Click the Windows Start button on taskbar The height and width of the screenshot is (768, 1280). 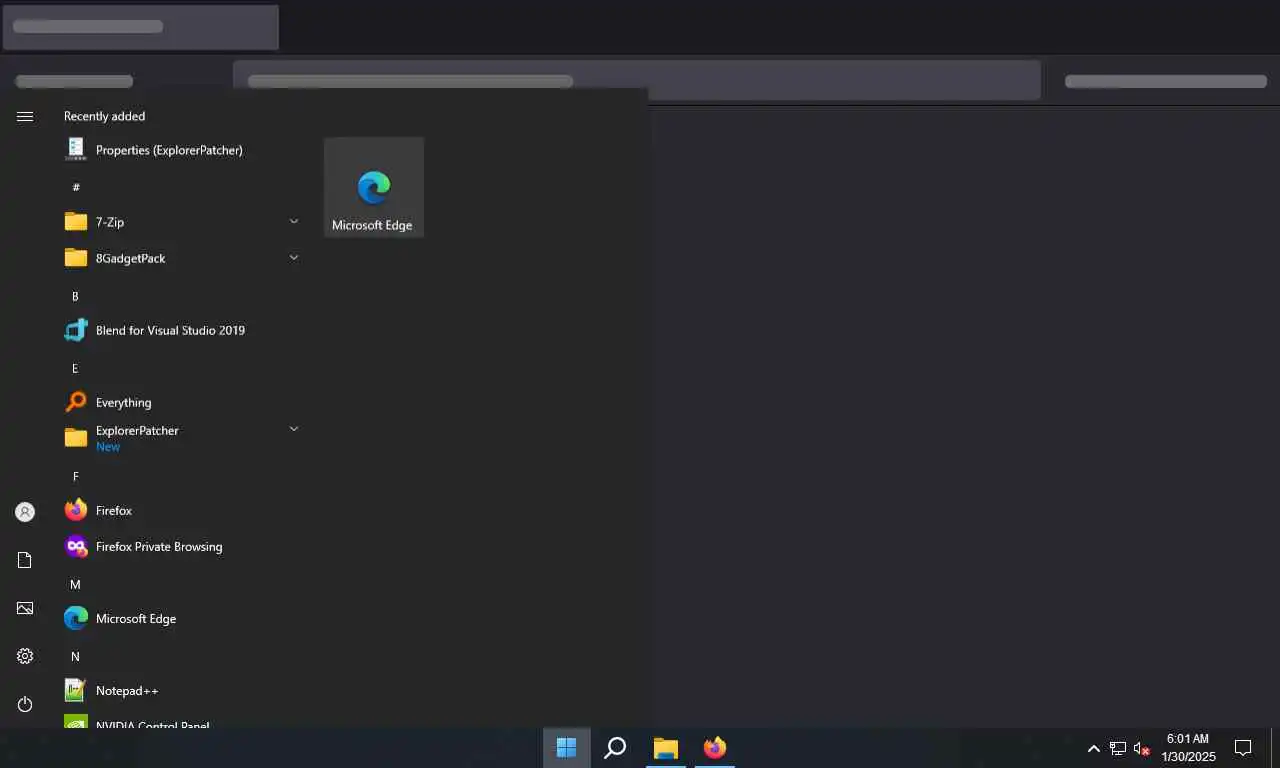pos(566,748)
